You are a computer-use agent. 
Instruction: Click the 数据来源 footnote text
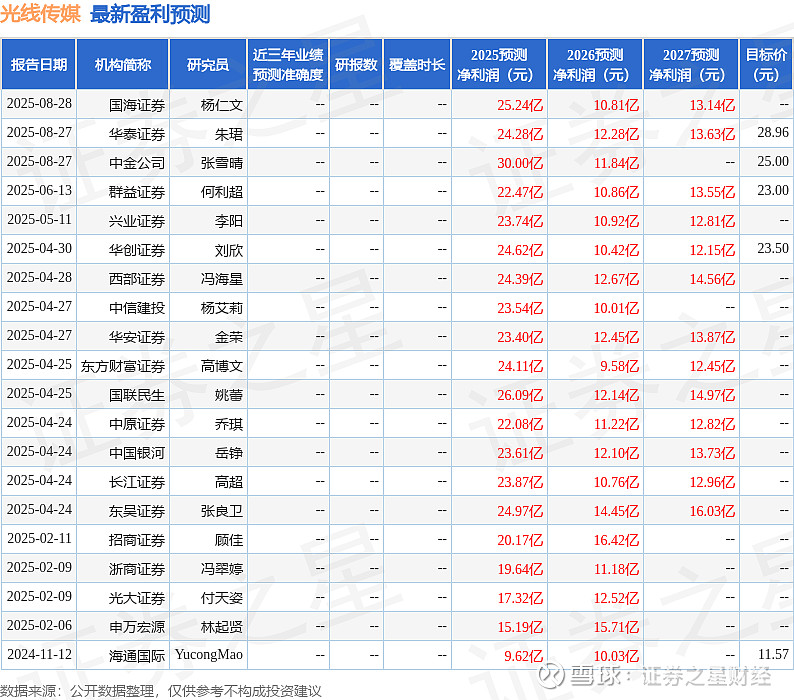pyautogui.click(x=161, y=691)
